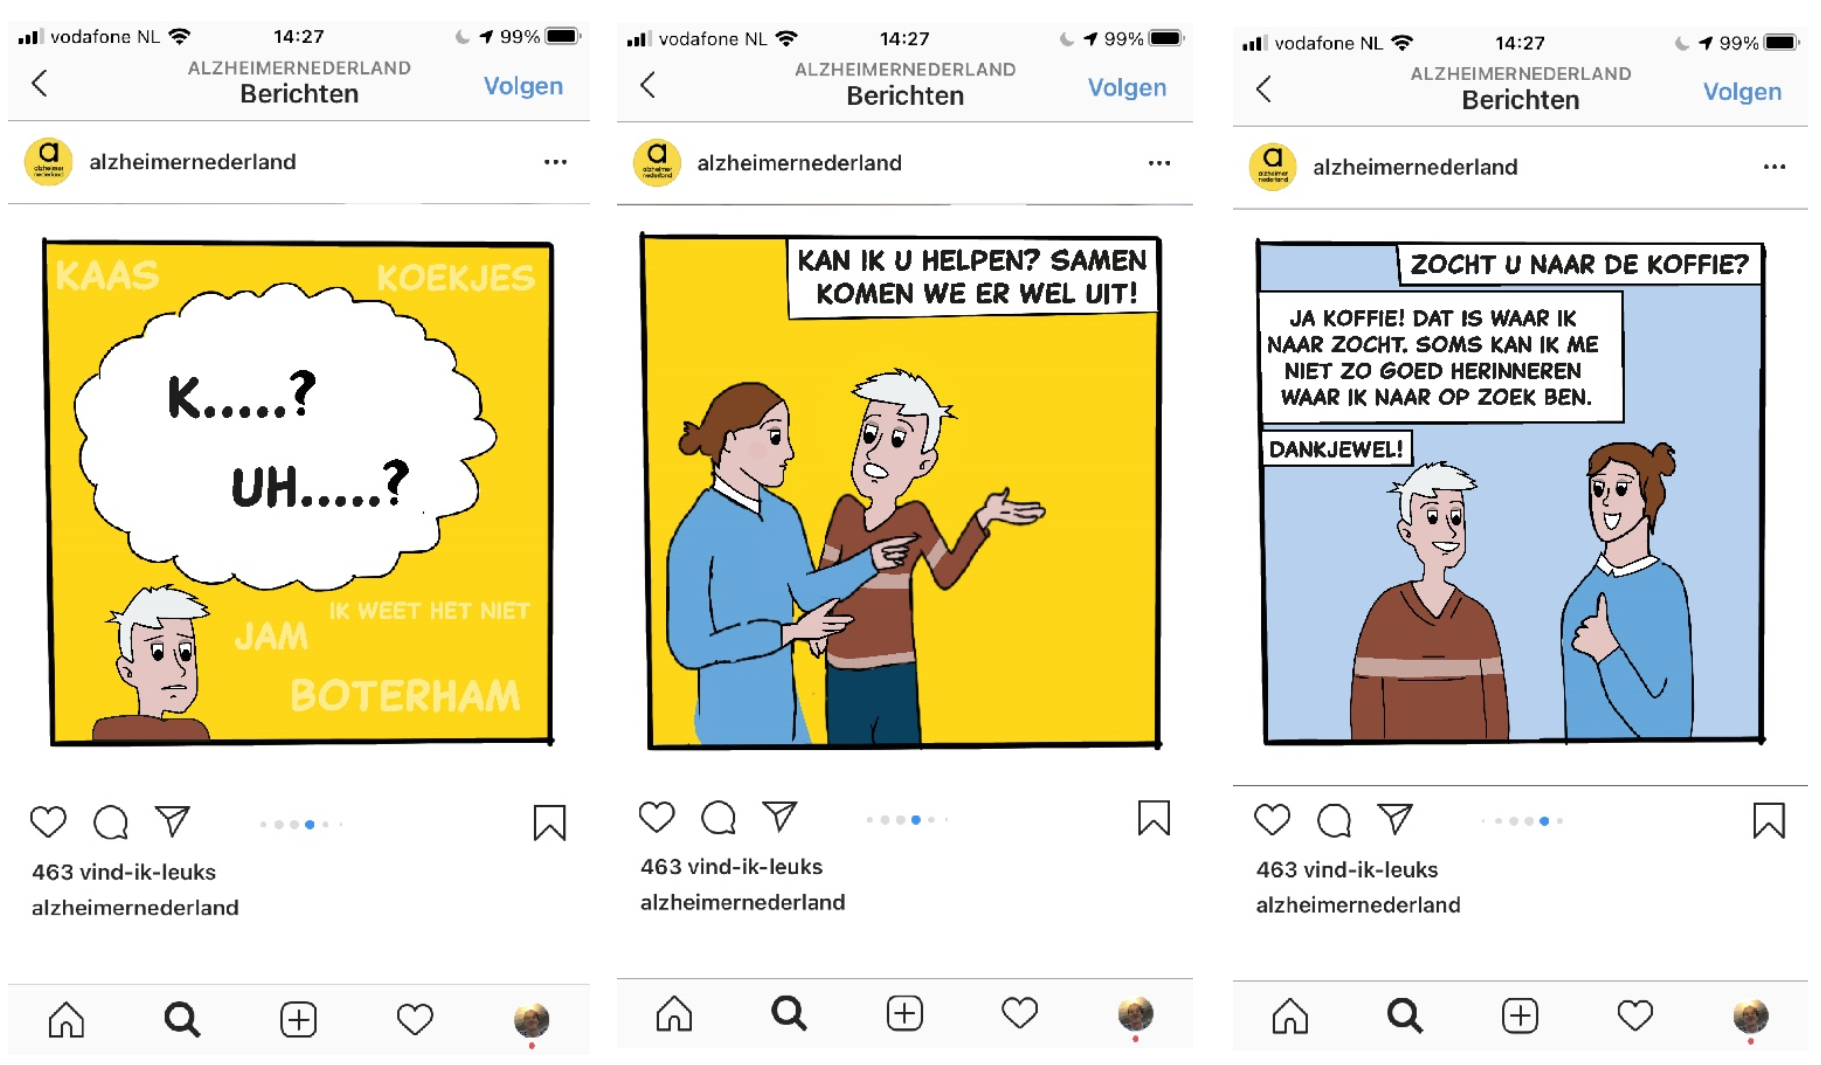Bookmark the middle post
The image size is (1821, 1065).
(1153, 818)
